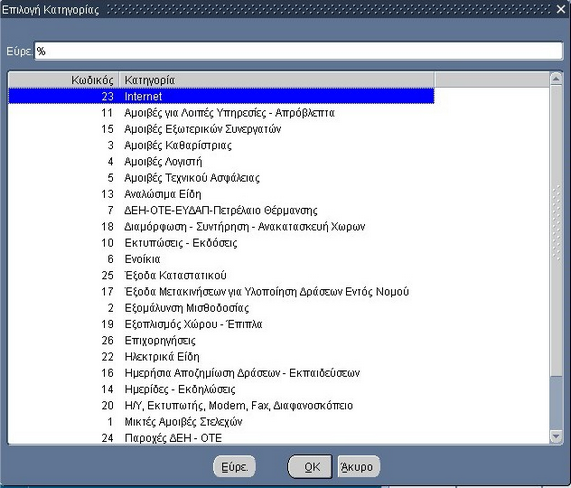Select ΔΕΗ-ΟΤΕ-ΕΥΔΑΠ-Πετρέλαιο Θέρμανσης row
Screen dimensions: 571x488
[221, 210]
